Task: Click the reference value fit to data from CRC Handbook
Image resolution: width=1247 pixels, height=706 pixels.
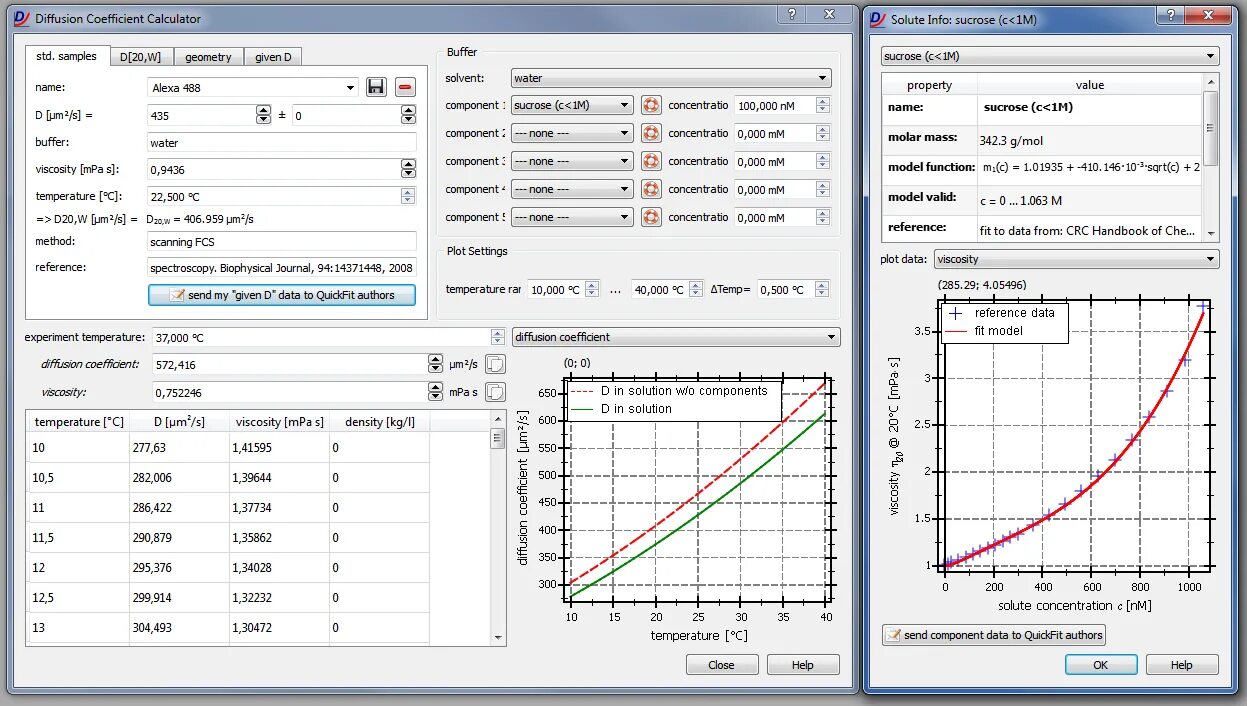Action: click(x=1088, y=230)
